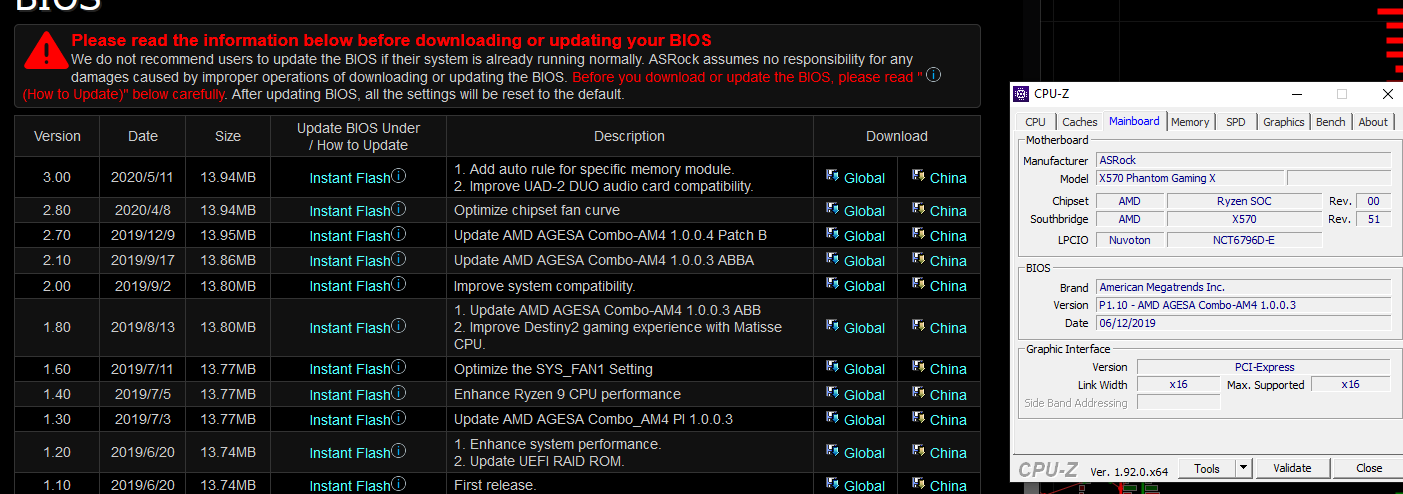1403x494 pixels.
Task: Switch to the CPU tab in CPU-Z
Action: tap(1035, 122)
